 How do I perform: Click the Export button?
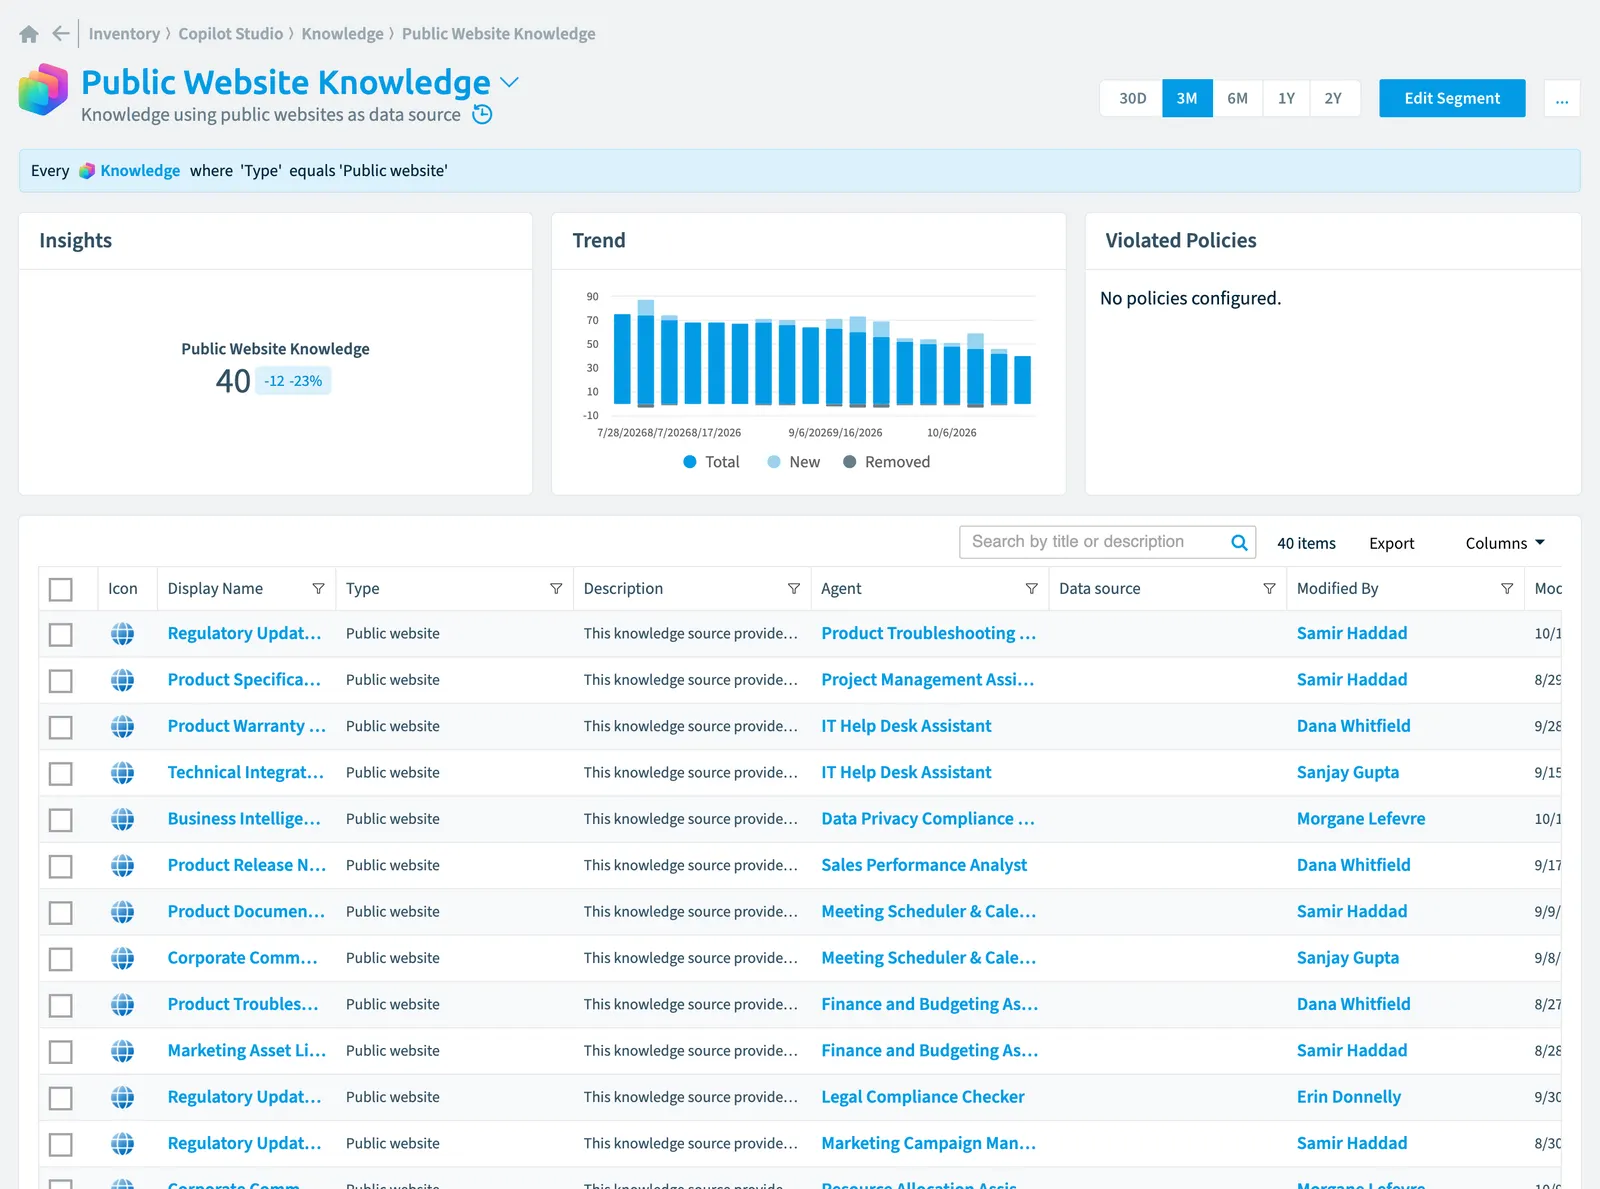click(x=1391, y=543)
